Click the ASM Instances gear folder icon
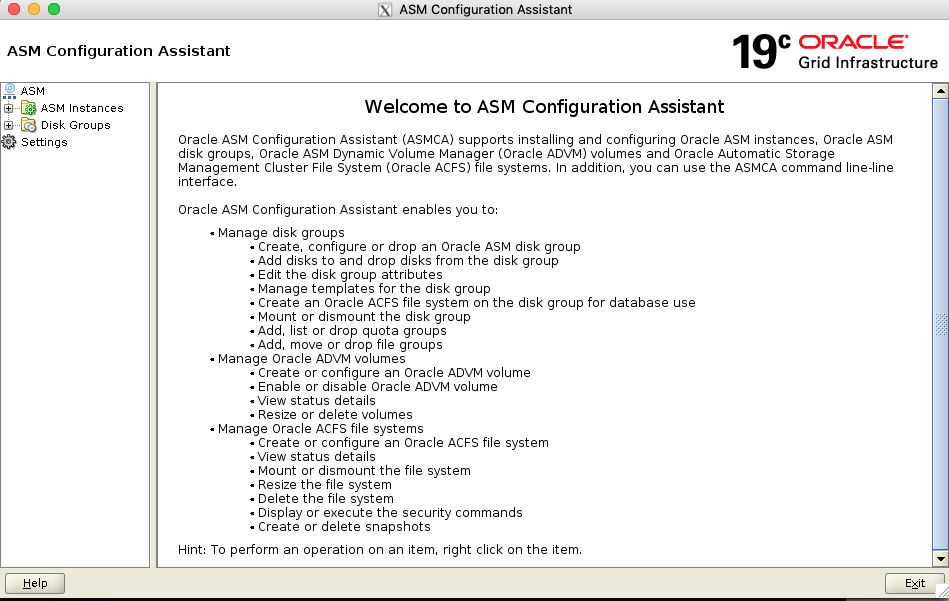 pyautogui.click(x=28, y=108)
